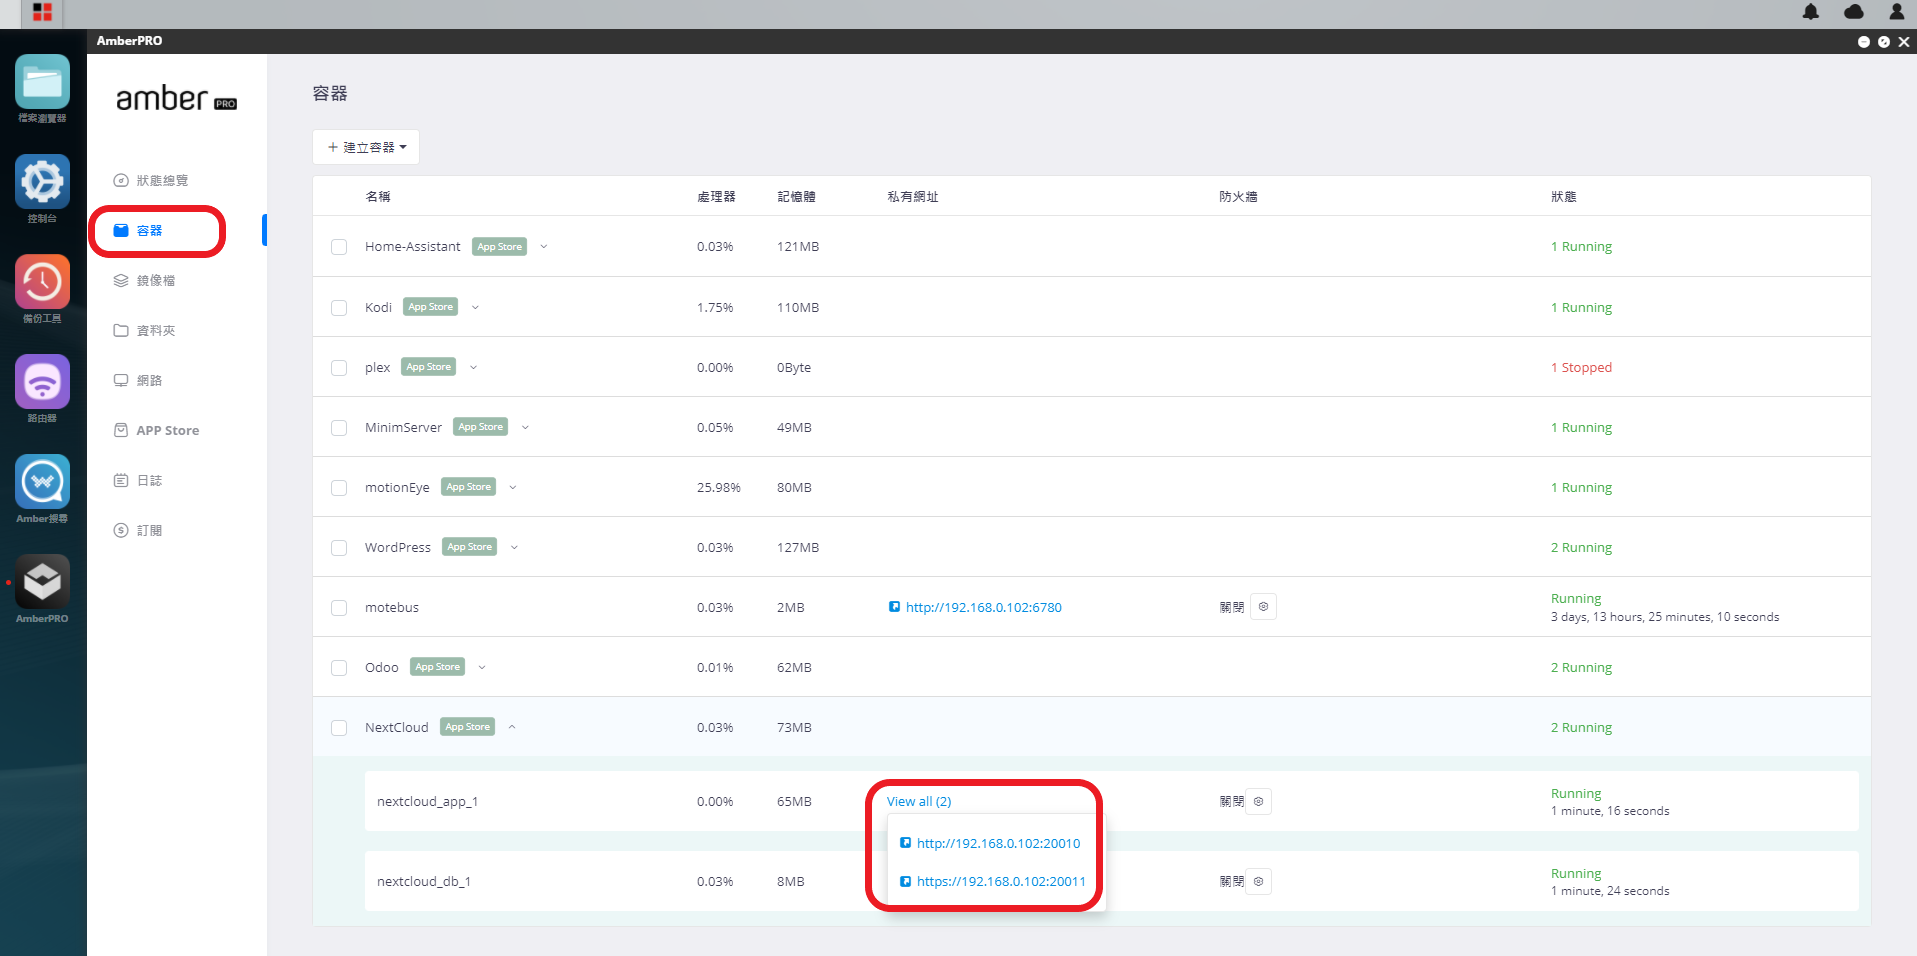Select the Kodi checkbox
This screenshot has height=956, width=1917.
coord(339,308)
